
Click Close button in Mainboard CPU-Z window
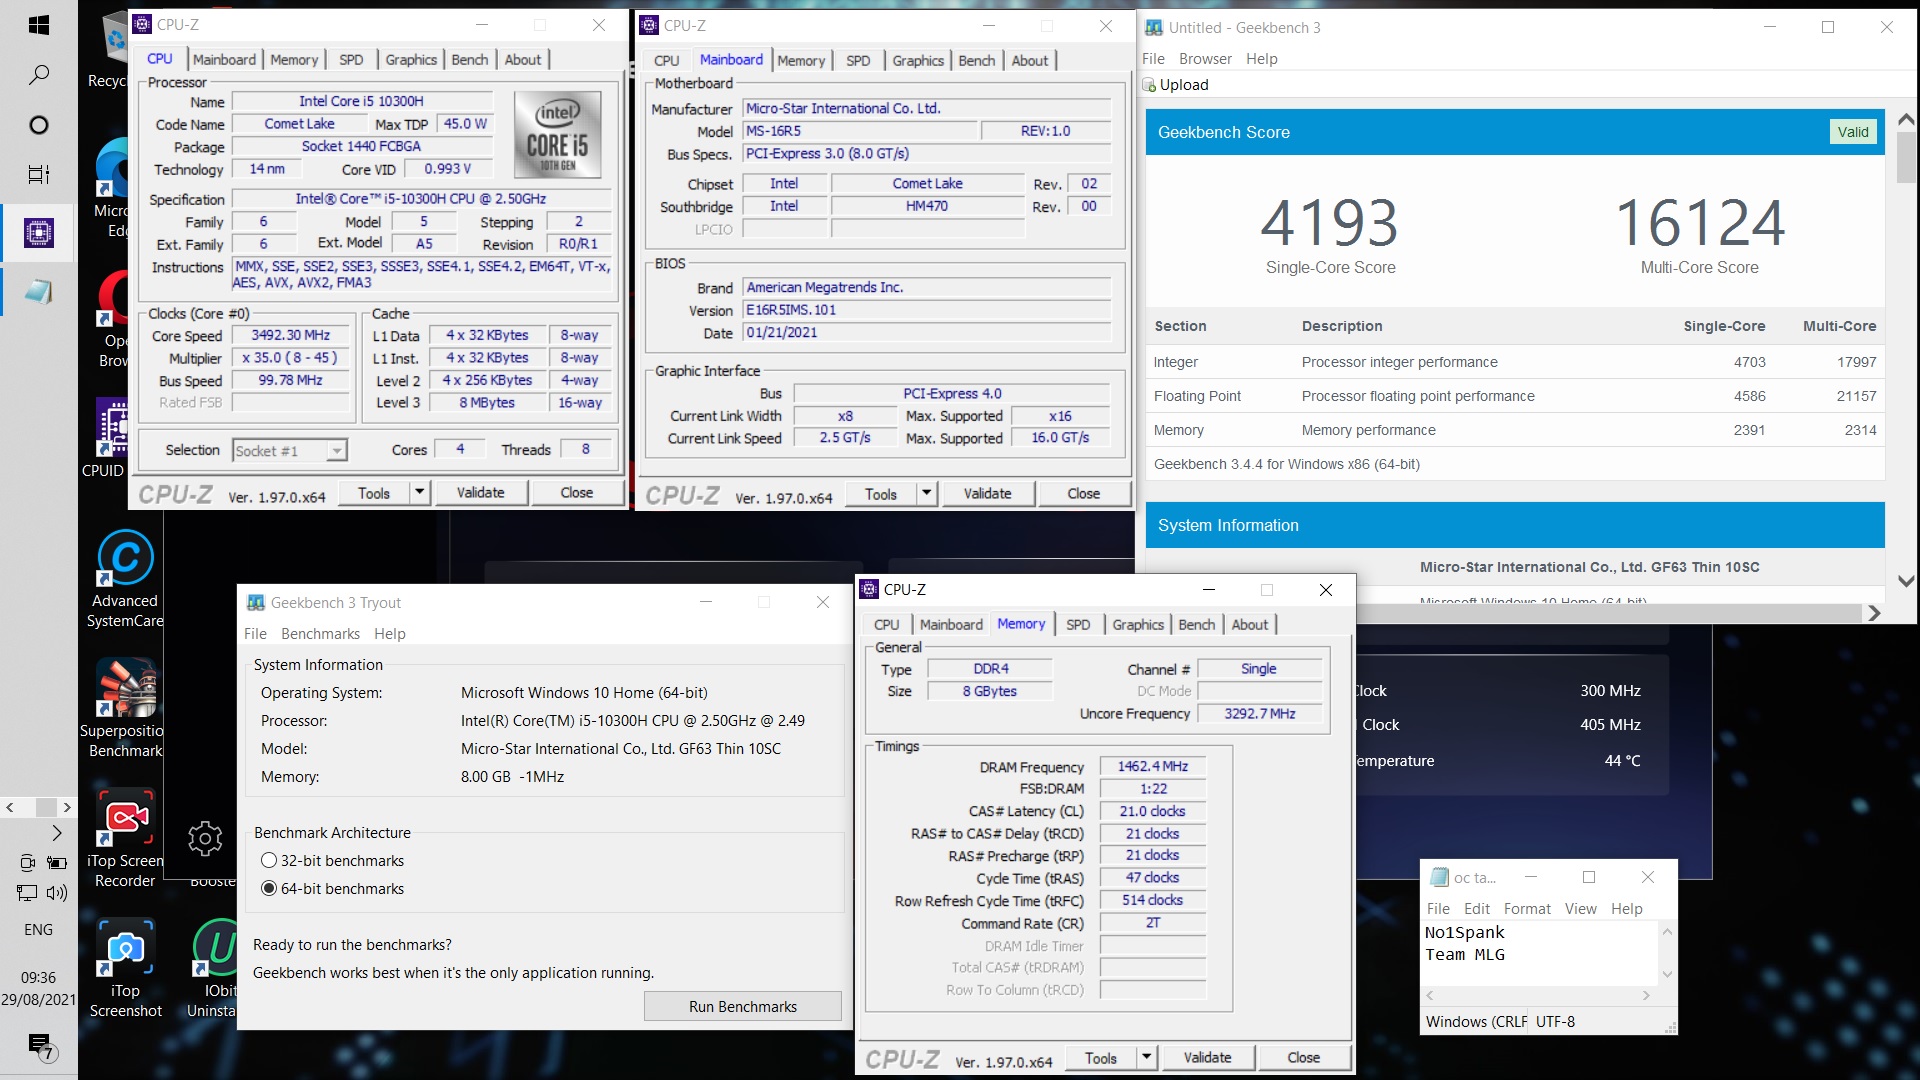pos(1083,493)
